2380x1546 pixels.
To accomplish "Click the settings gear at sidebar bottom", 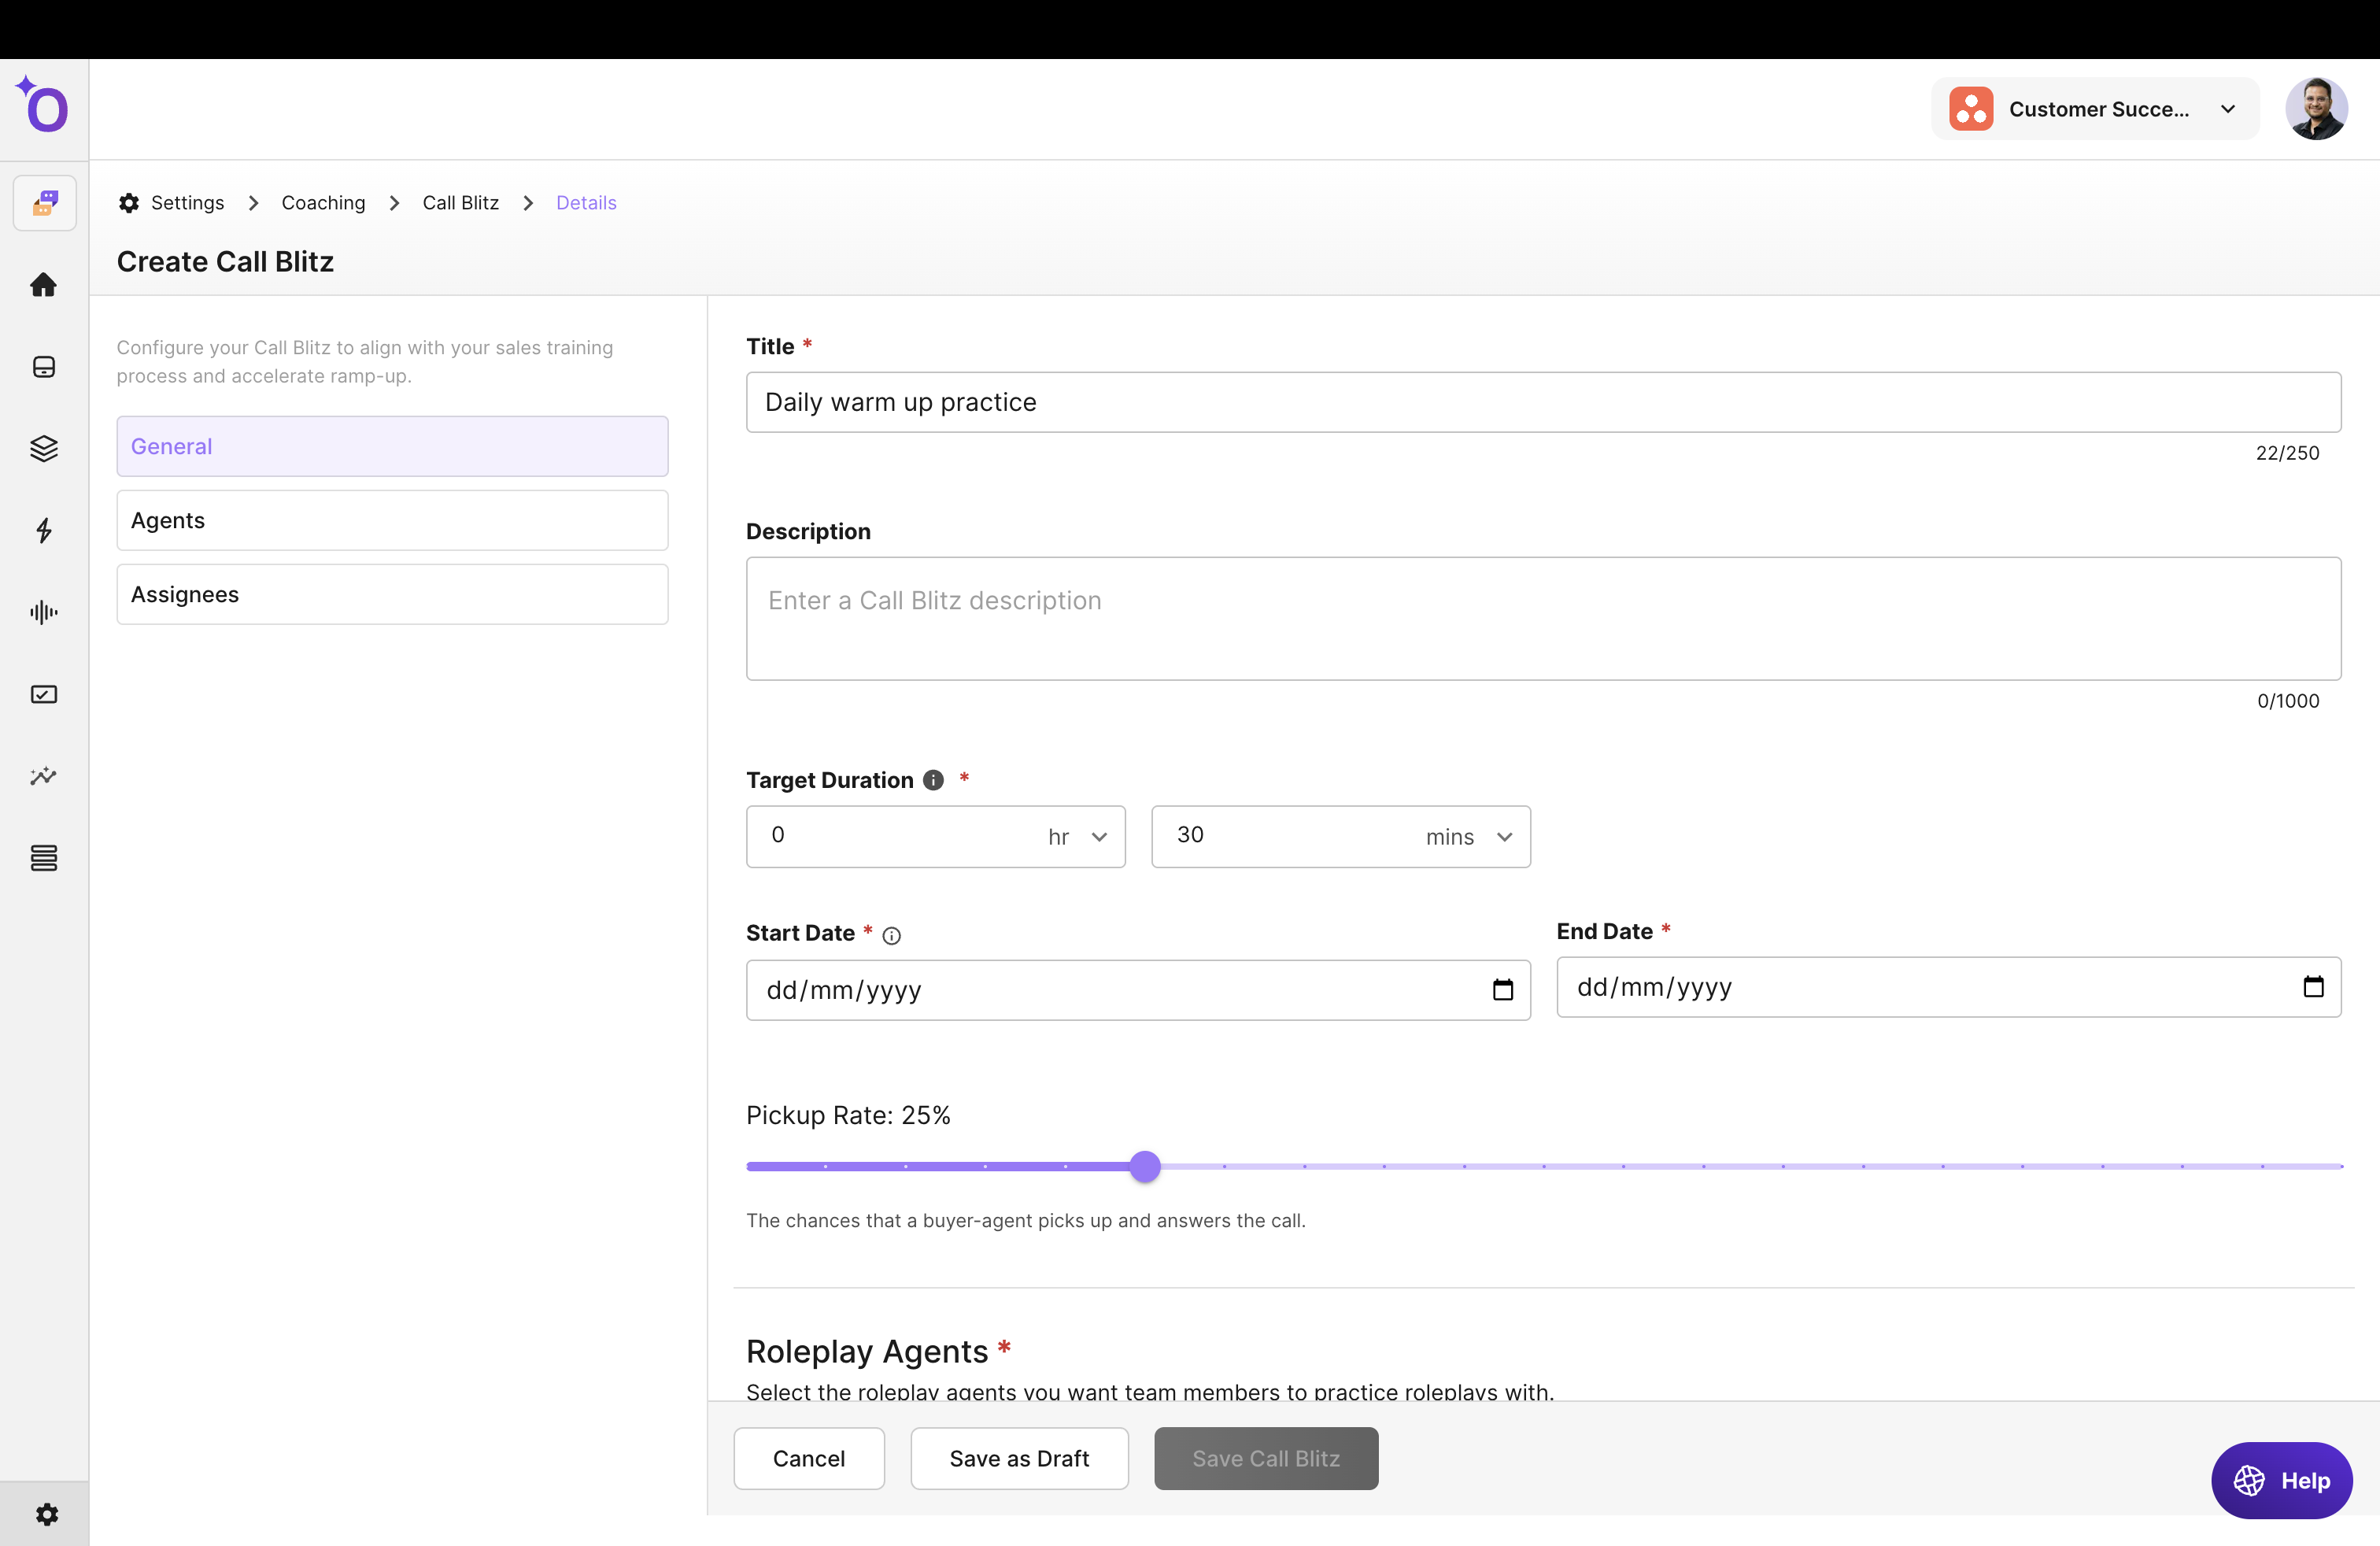I will 46,1514.
